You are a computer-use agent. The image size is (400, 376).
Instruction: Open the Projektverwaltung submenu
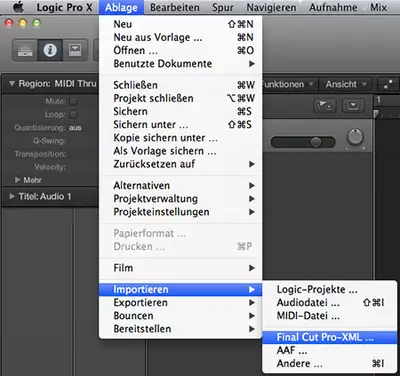pyautogui.click(x=181, y=199)
